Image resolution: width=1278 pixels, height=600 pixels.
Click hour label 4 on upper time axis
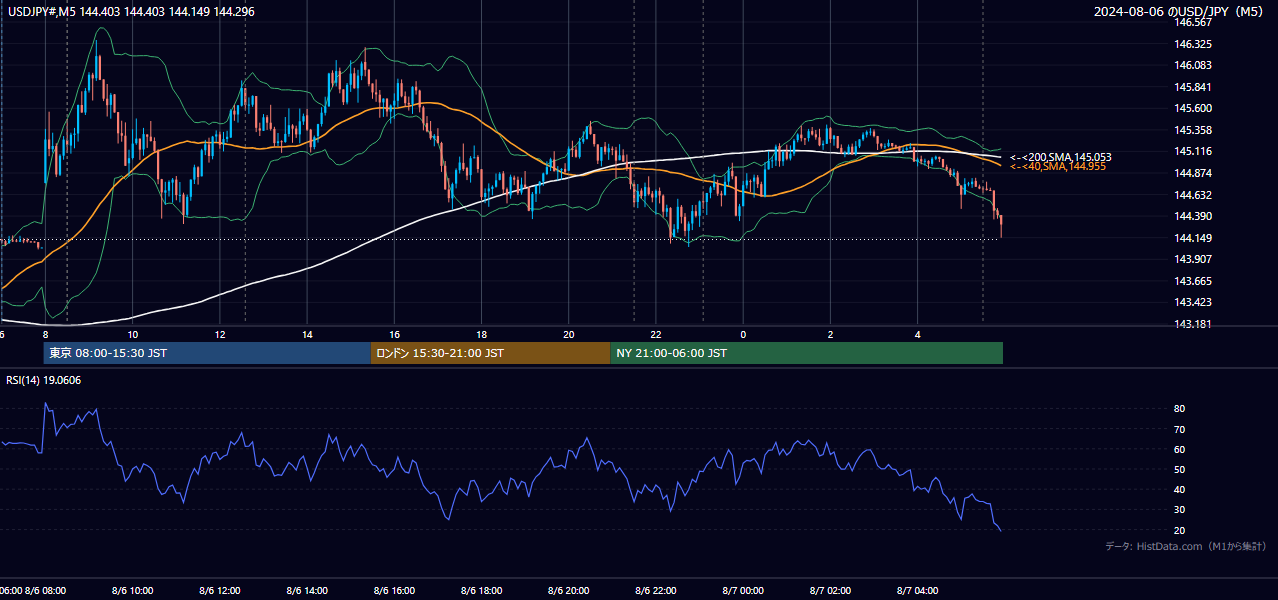918,334
